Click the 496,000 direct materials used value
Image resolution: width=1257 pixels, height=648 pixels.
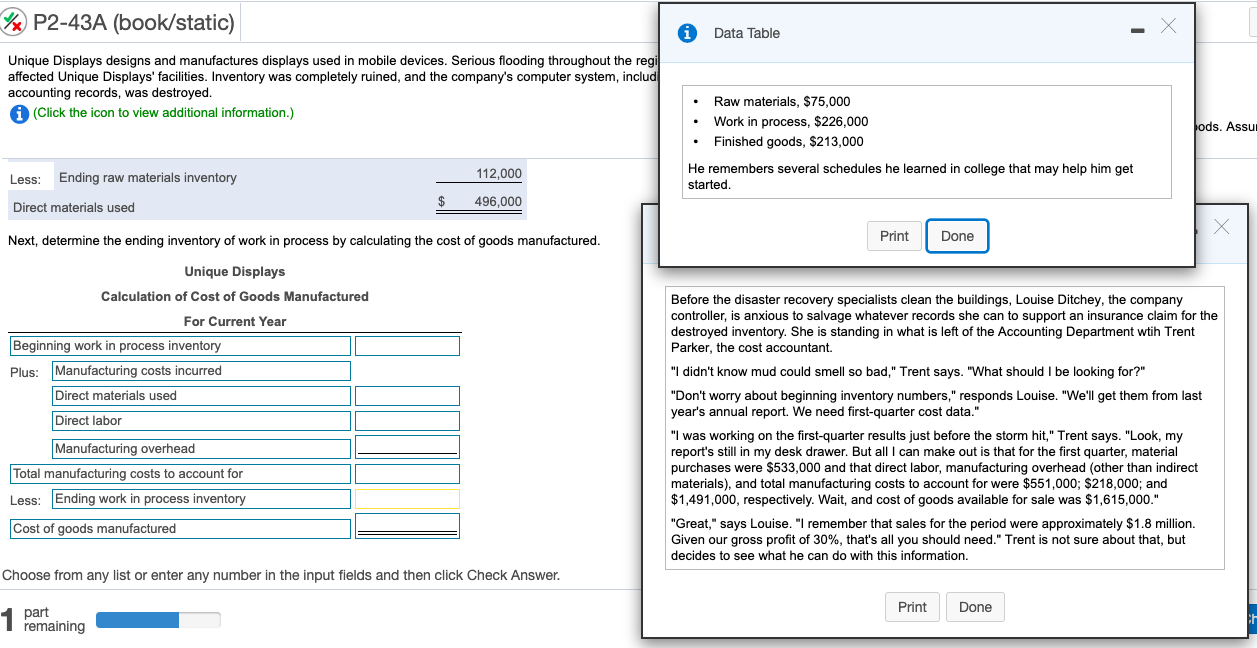[x=498, y=201]
